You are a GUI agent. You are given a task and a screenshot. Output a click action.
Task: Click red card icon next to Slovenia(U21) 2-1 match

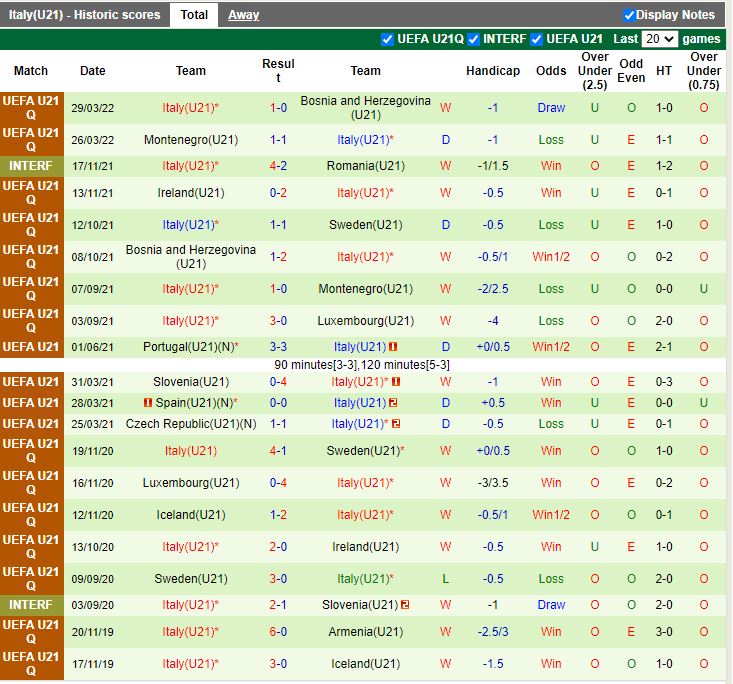pyautogui.click(x=405, y=605)
